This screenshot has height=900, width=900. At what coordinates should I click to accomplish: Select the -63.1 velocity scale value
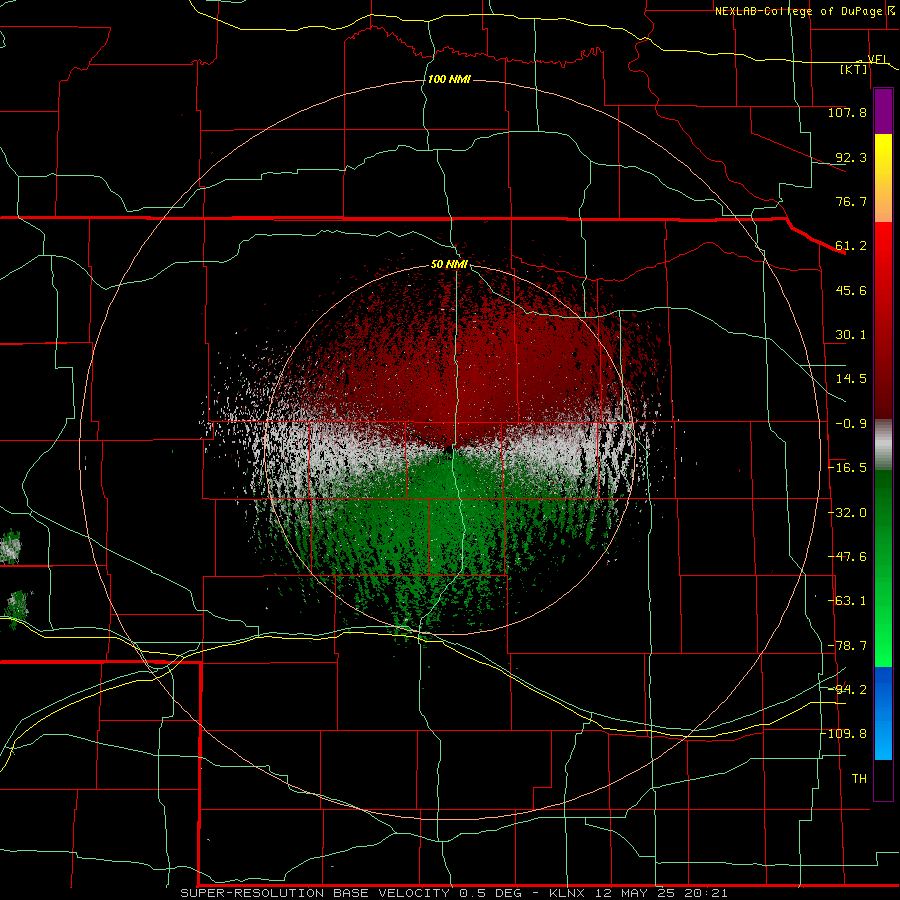click(x=847, y=601)
